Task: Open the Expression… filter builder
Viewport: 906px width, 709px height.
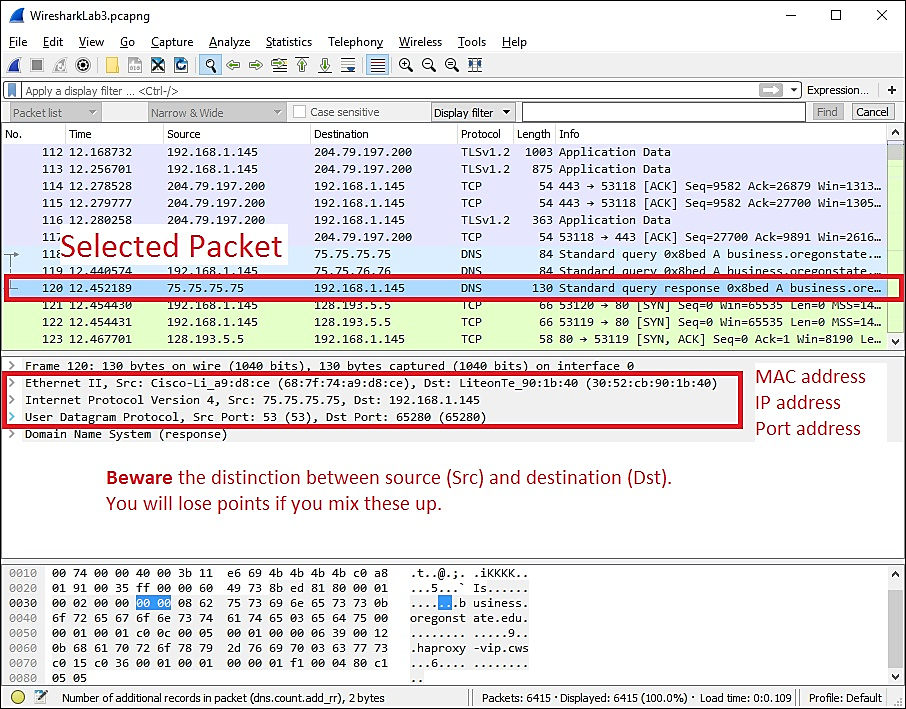Action: [x=838, y=90]
